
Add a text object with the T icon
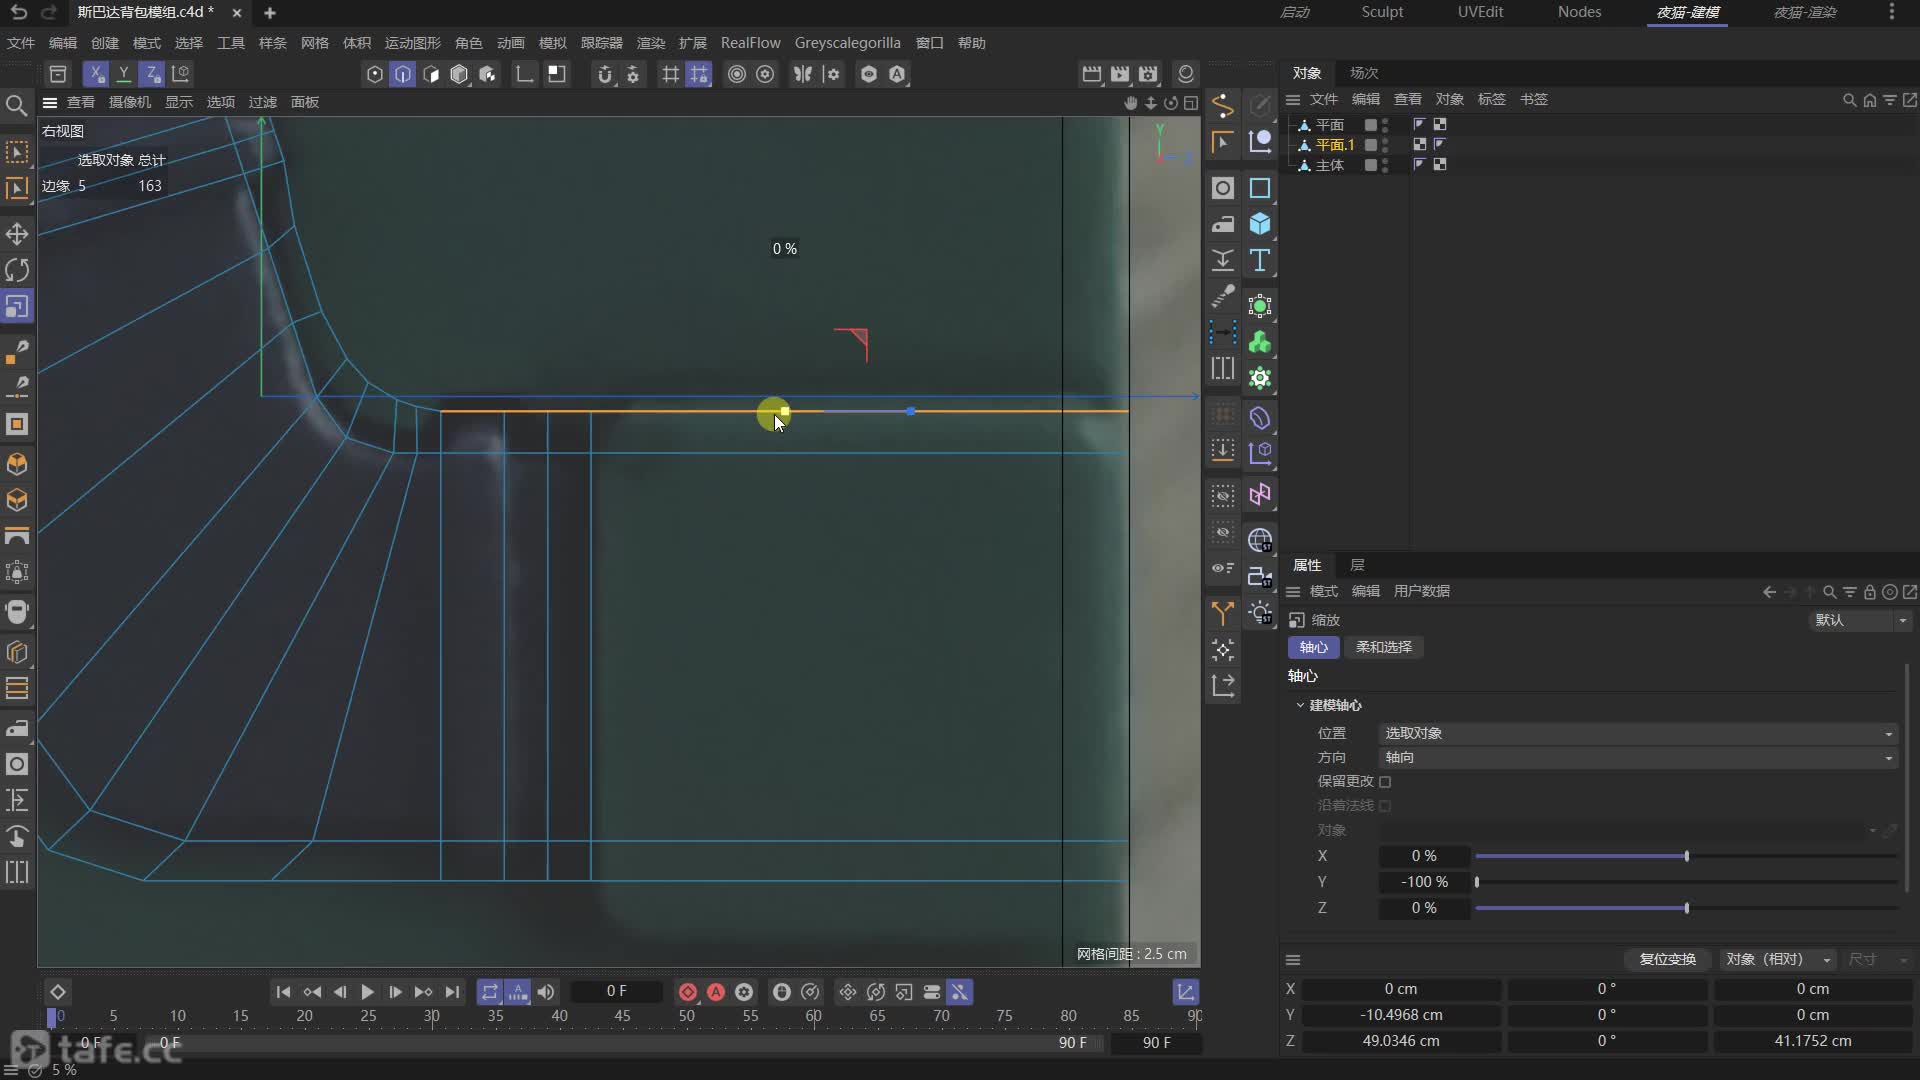coord(1260,260)
